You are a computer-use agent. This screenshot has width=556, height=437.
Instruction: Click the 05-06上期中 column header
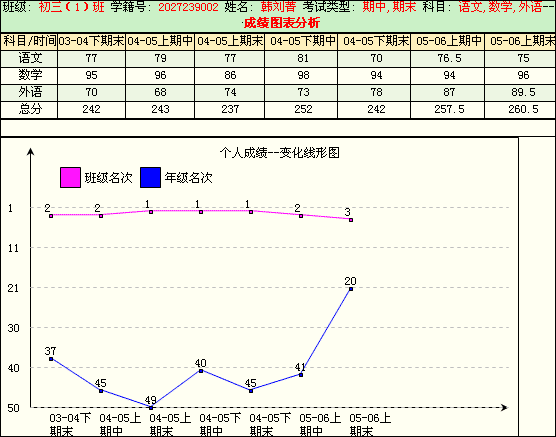pos(449,41)
